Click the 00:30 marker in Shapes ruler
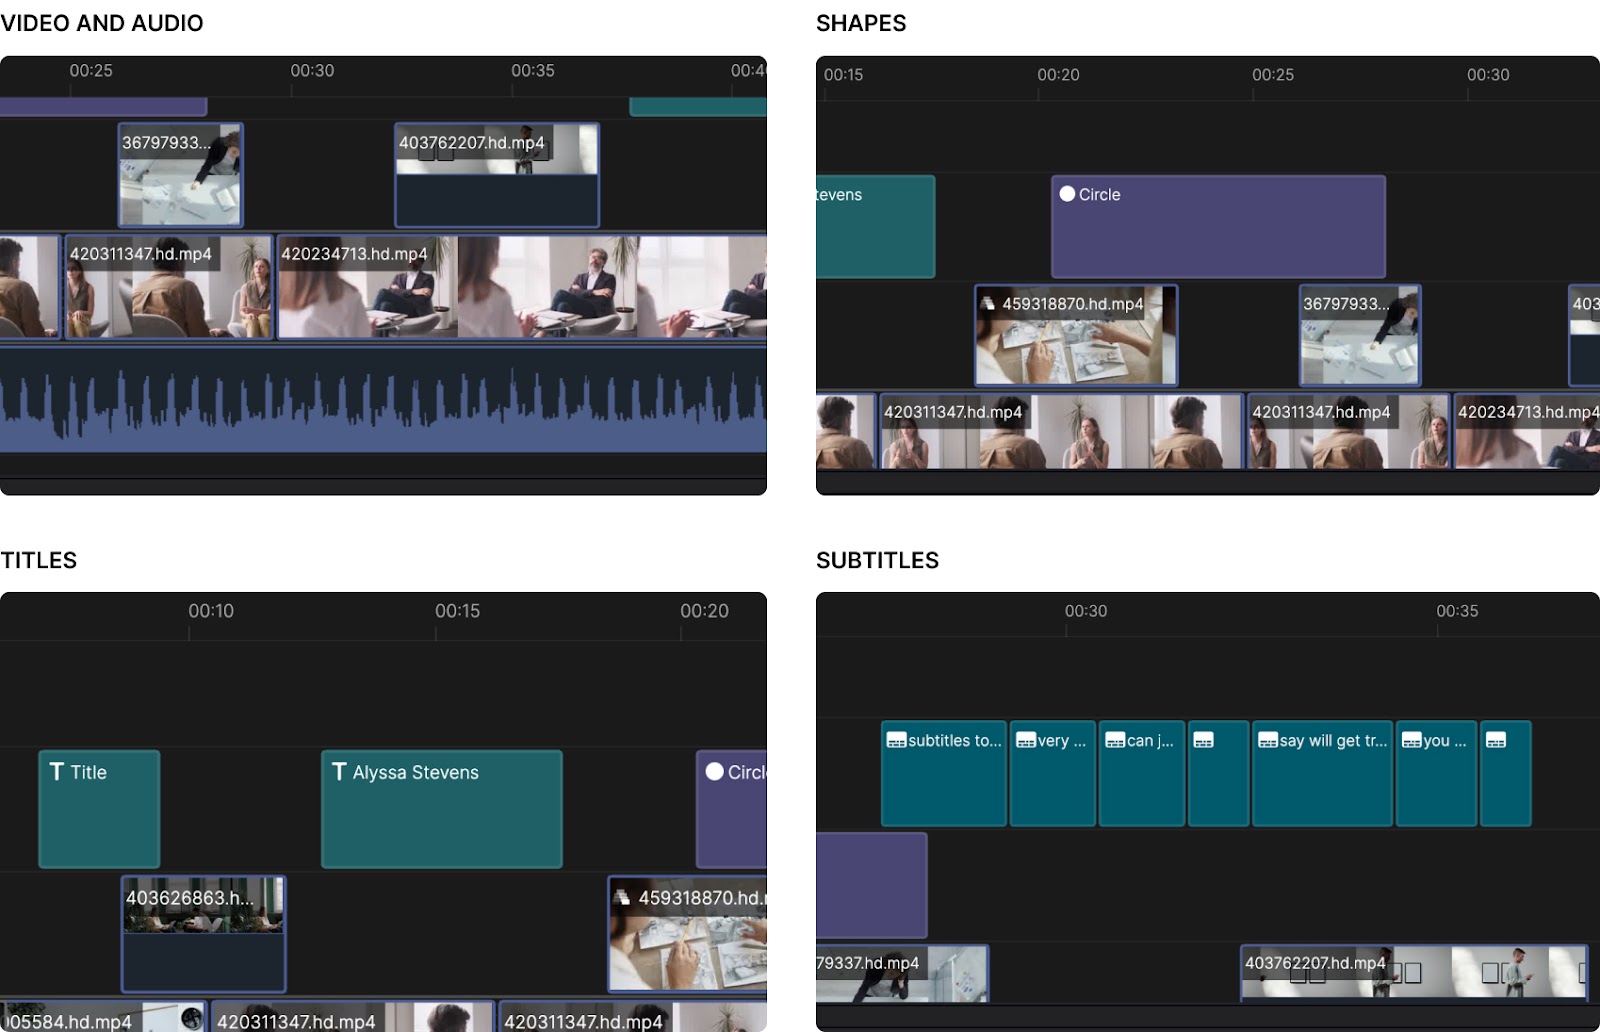This screenshot has width=1600, height=1032. pos(1488,75)
